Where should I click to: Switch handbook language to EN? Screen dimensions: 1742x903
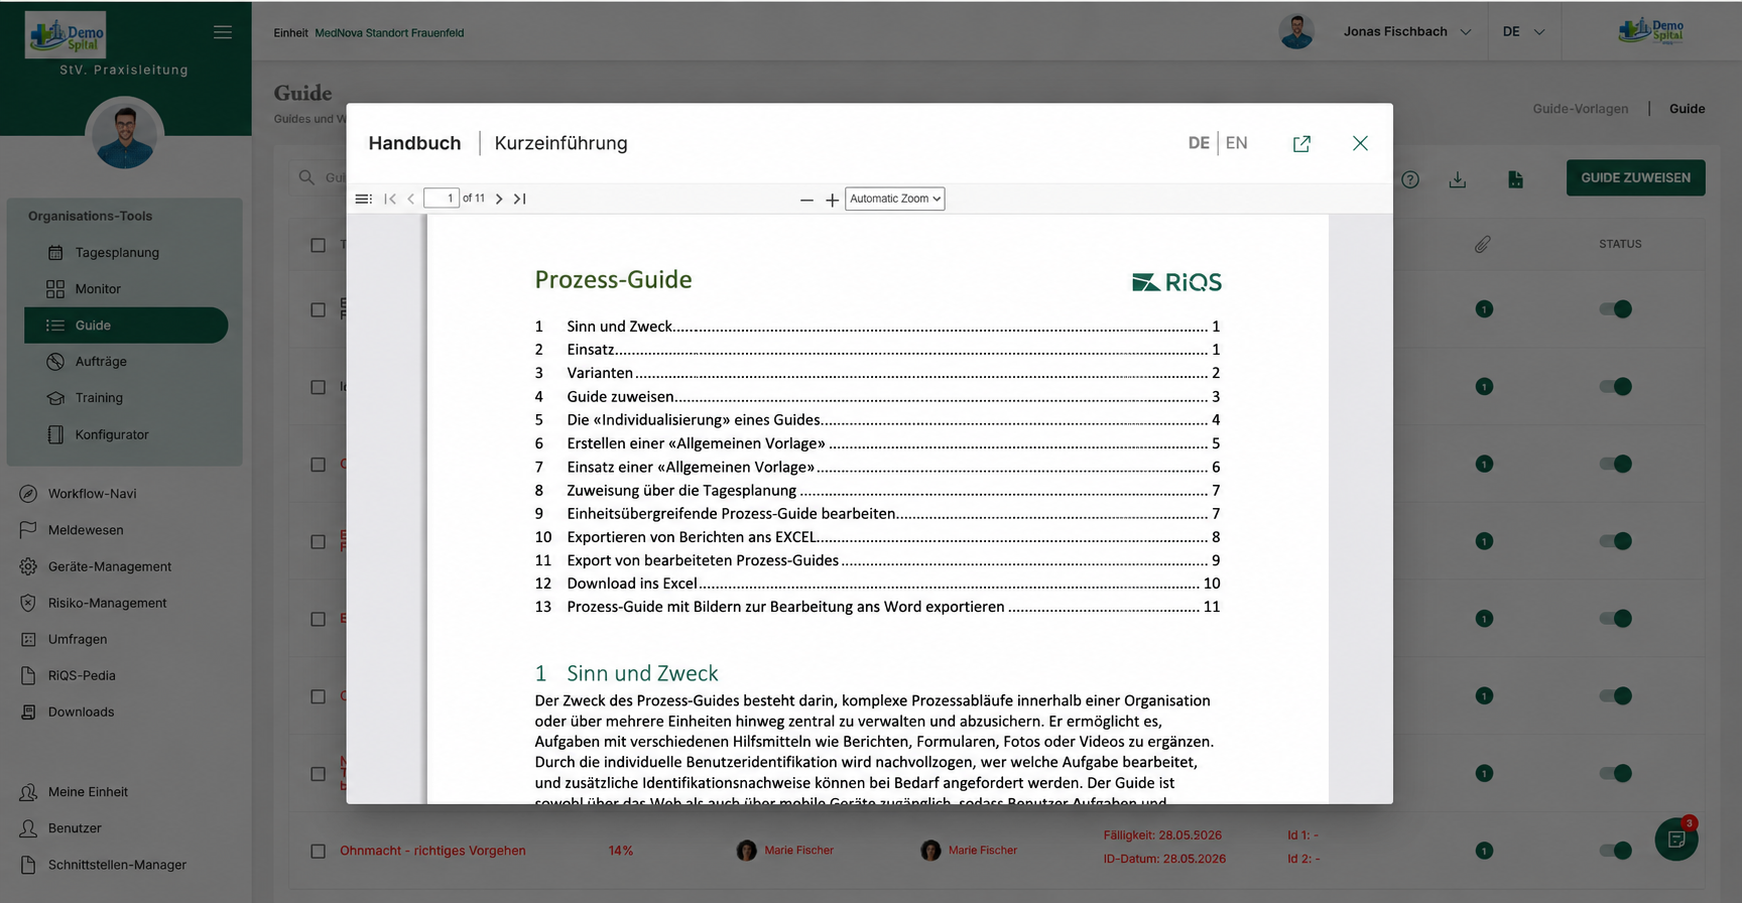[x=1236, y=143]
